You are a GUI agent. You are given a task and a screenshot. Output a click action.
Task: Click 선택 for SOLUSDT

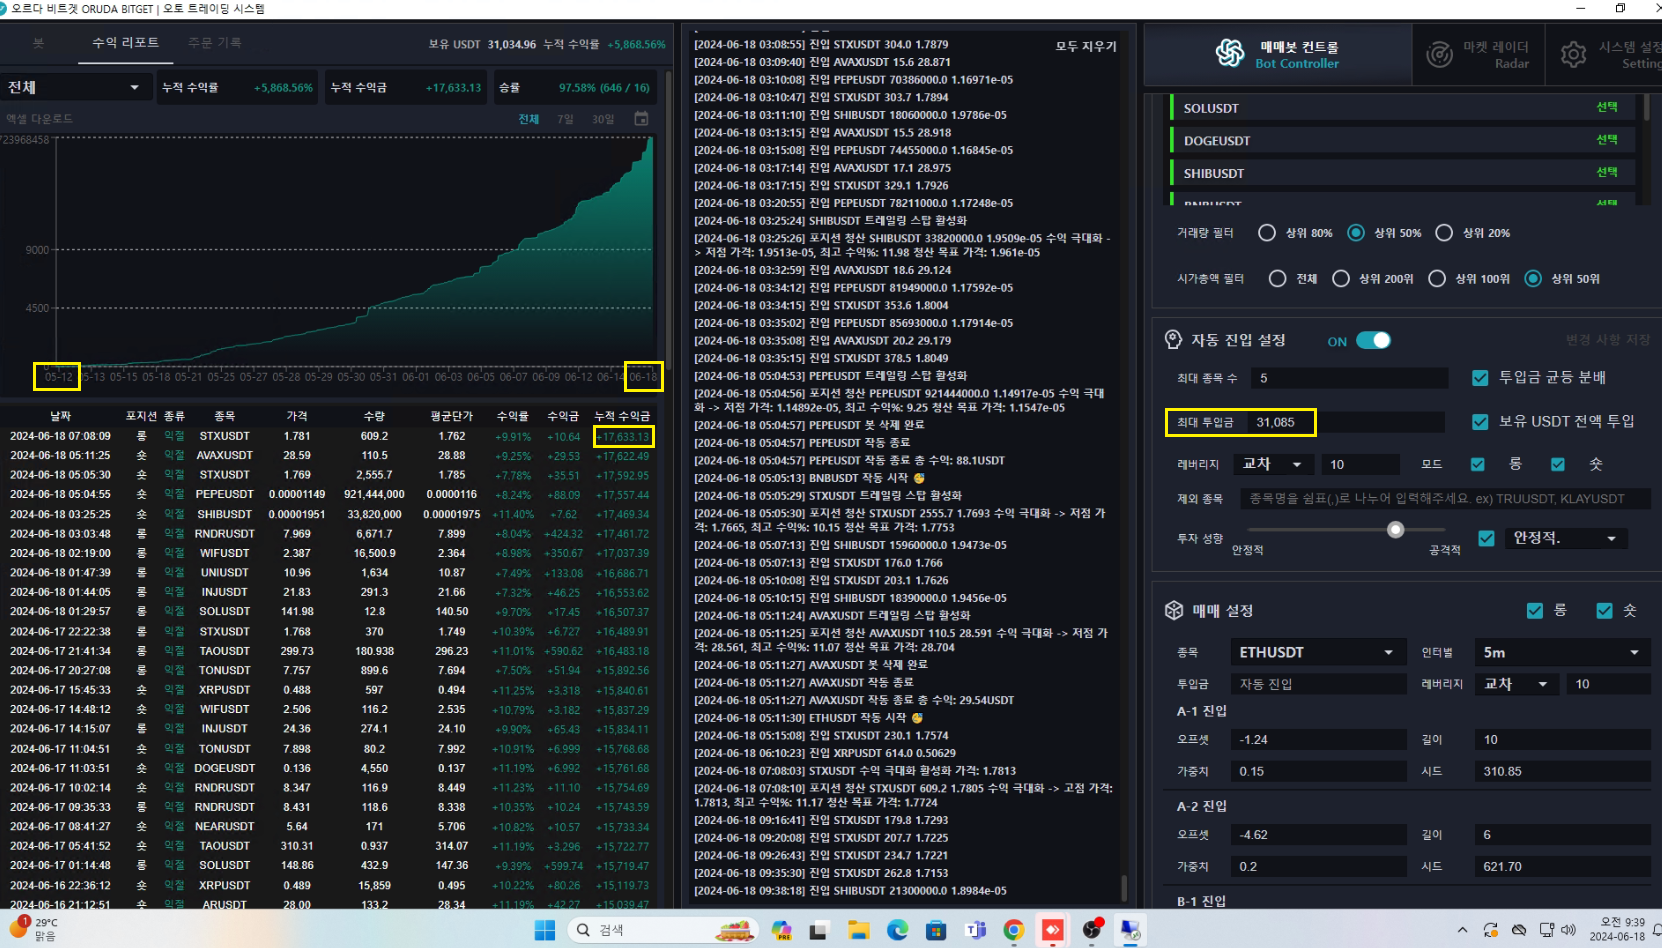[1607, 107]
